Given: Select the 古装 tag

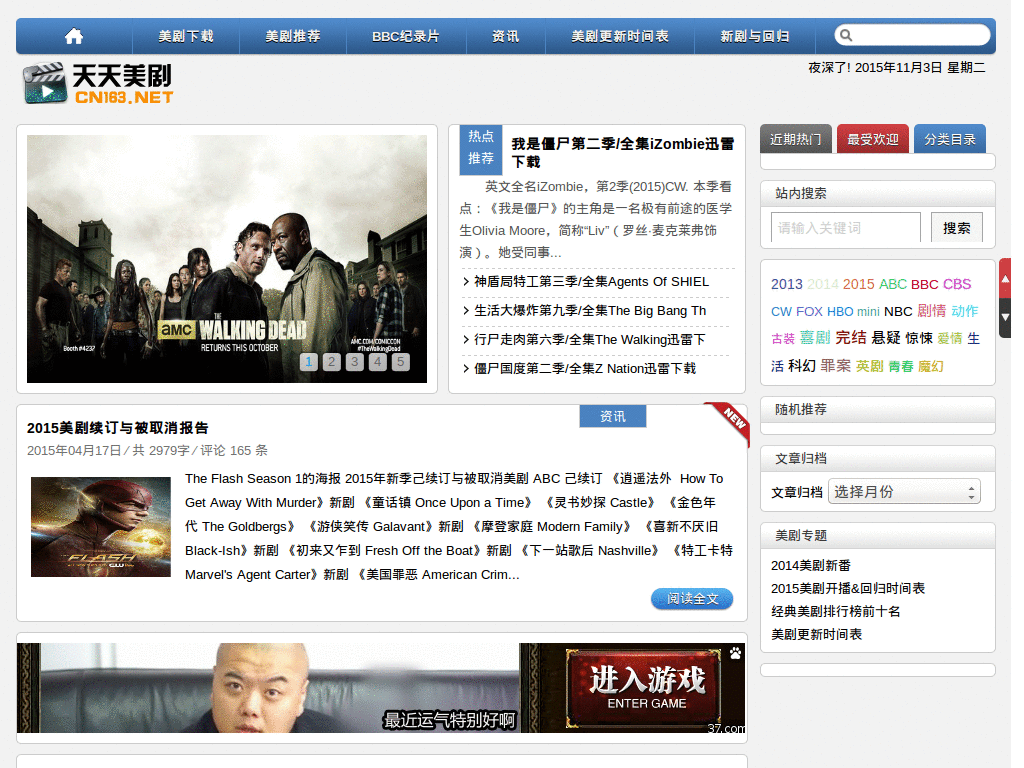Looking at the screenshot, I should pyautogui.click(x=782, y=338).
